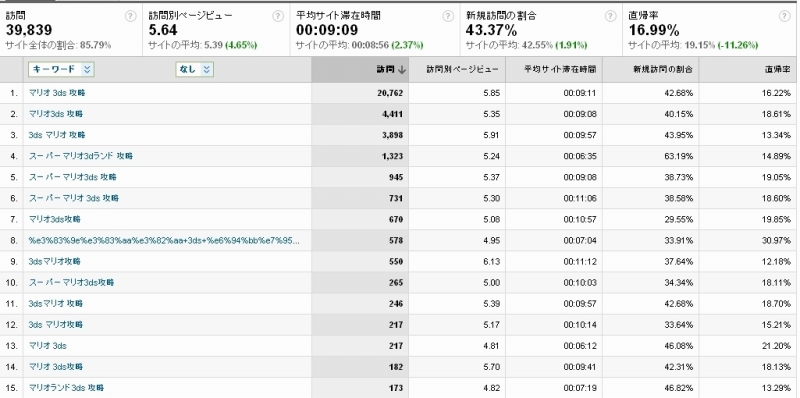This screenshot has width=800, height=398.
Task: Select bounce rate value 12.18%
Action: click(x=776, y=261)
